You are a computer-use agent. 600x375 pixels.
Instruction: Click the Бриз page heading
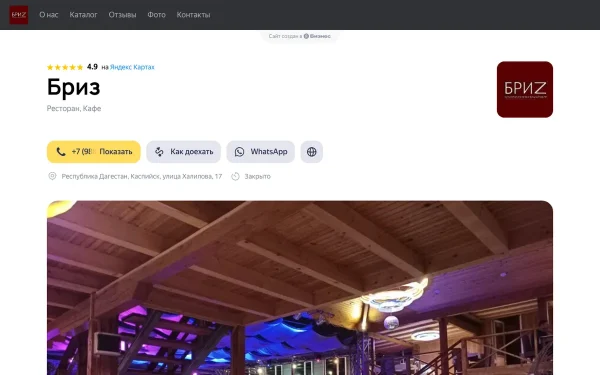(x=73, y=87)
